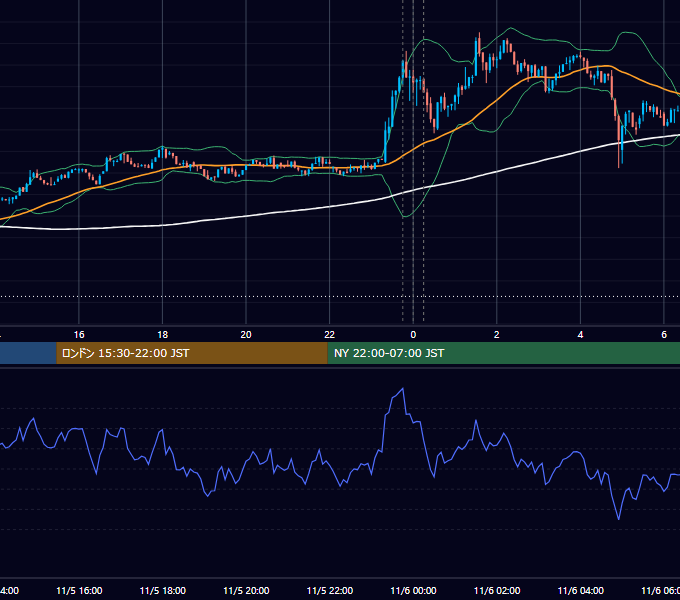
Task: Click the 11/6 02:00 time label
Action: (497, 590)
